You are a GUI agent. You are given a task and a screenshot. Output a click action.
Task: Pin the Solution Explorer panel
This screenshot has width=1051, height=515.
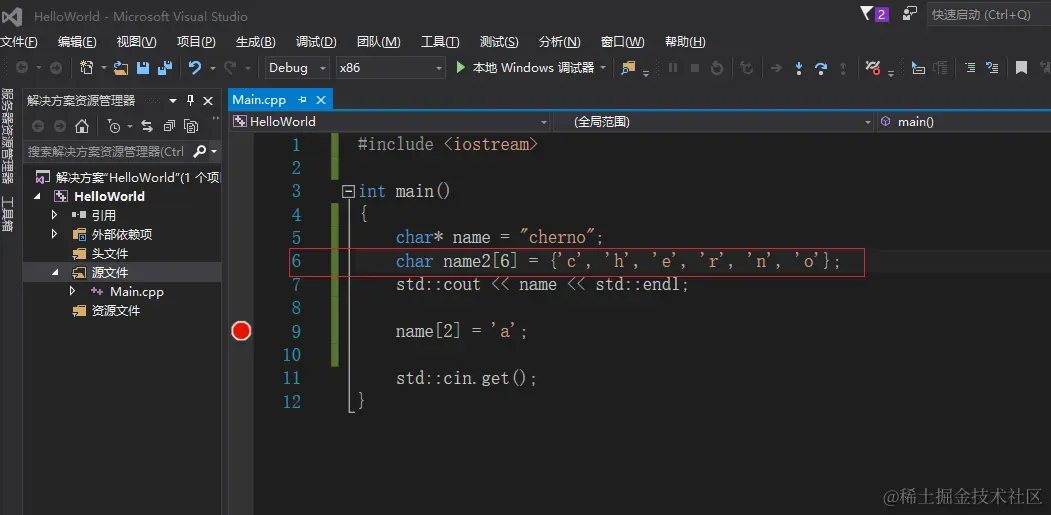(190, 101)
